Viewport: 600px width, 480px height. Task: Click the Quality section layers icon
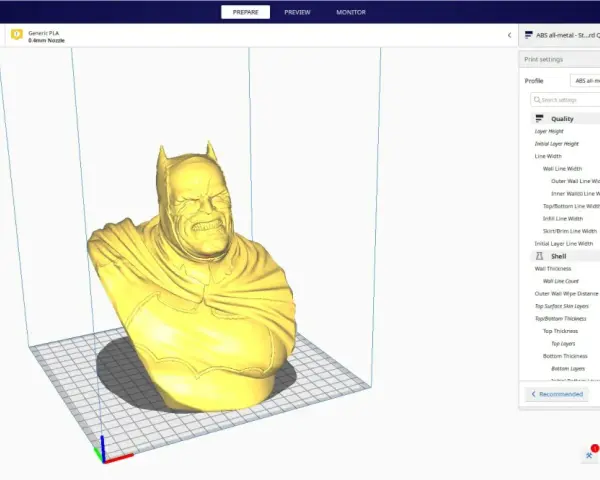point(539,119)
